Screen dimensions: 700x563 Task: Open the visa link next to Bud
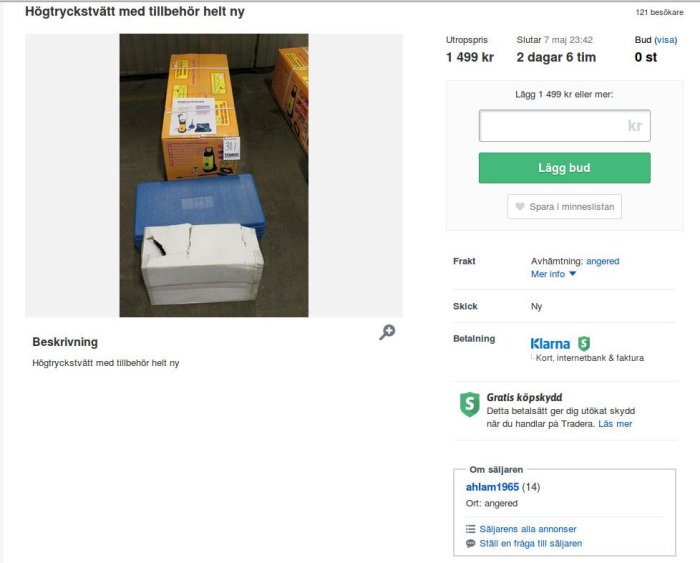point(666,40)
